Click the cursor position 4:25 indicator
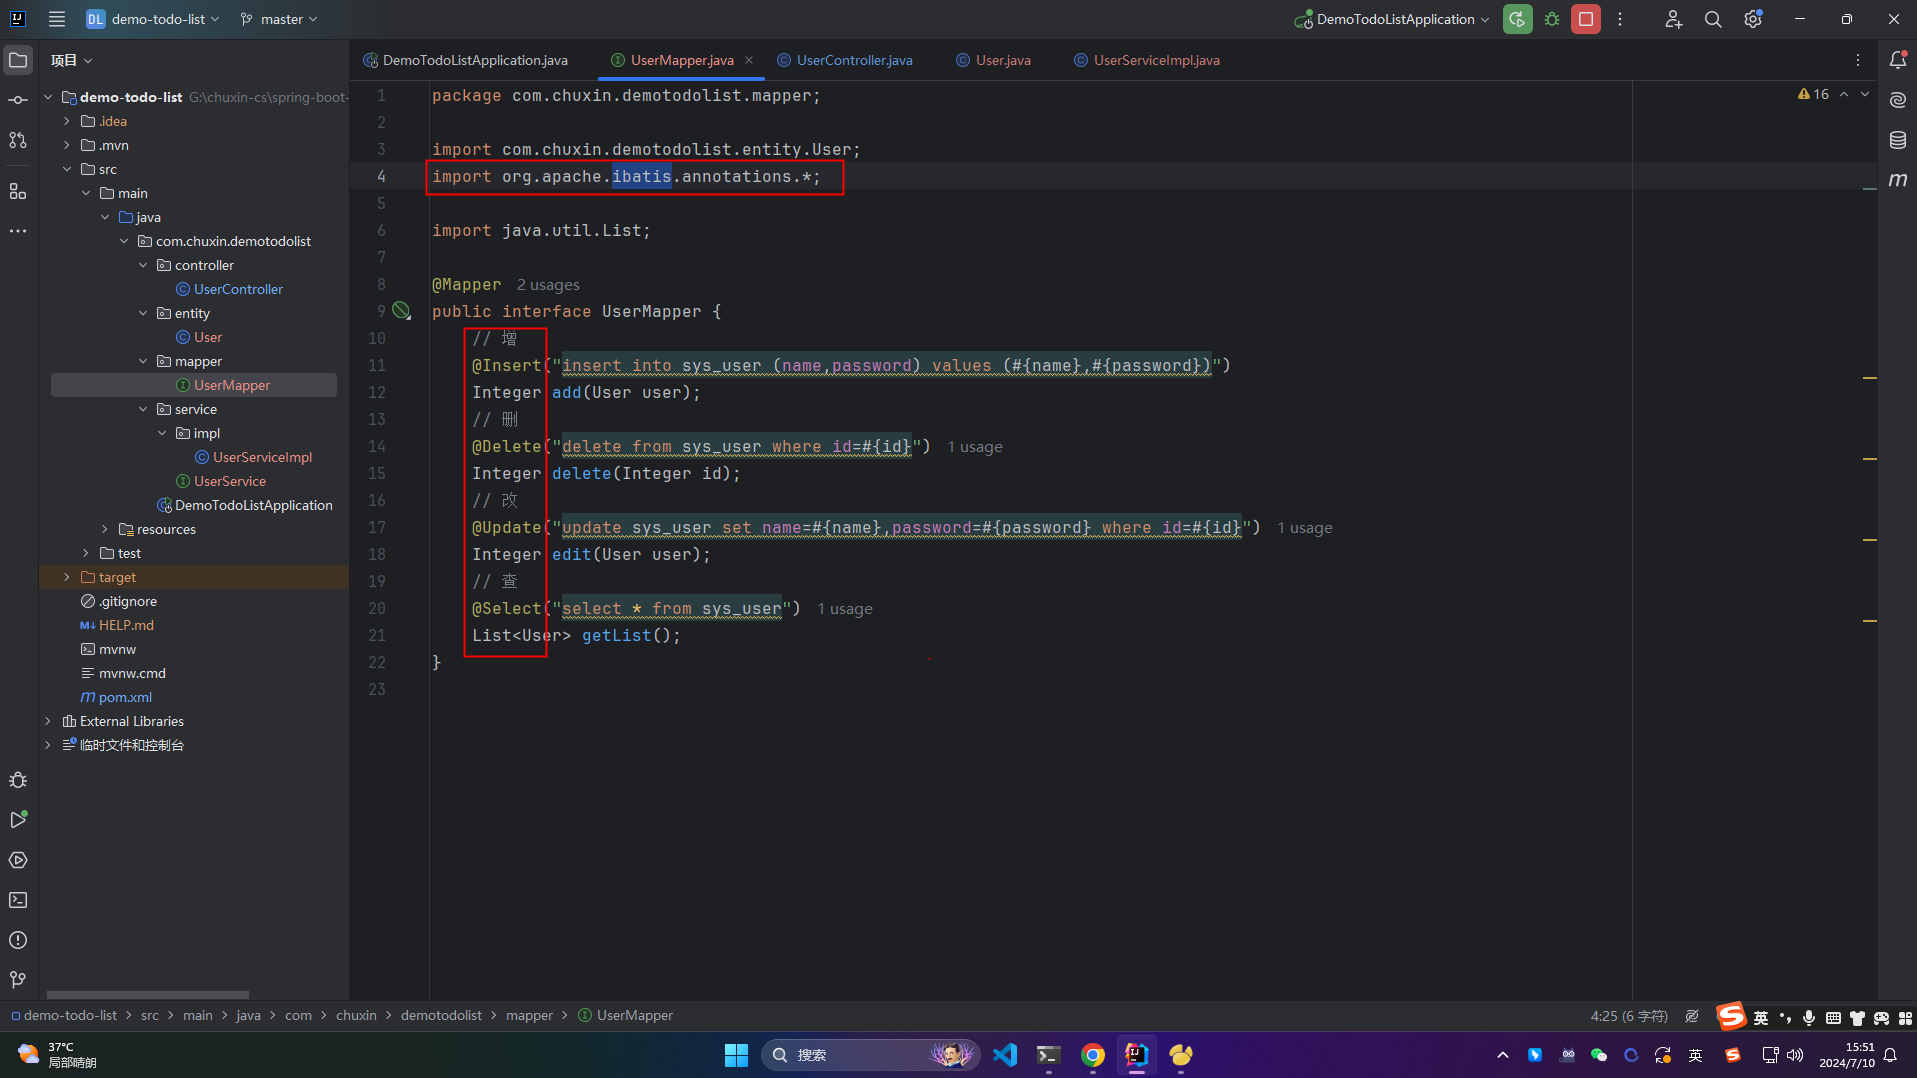The image size is (1917, 1078). [1629, 1016]
